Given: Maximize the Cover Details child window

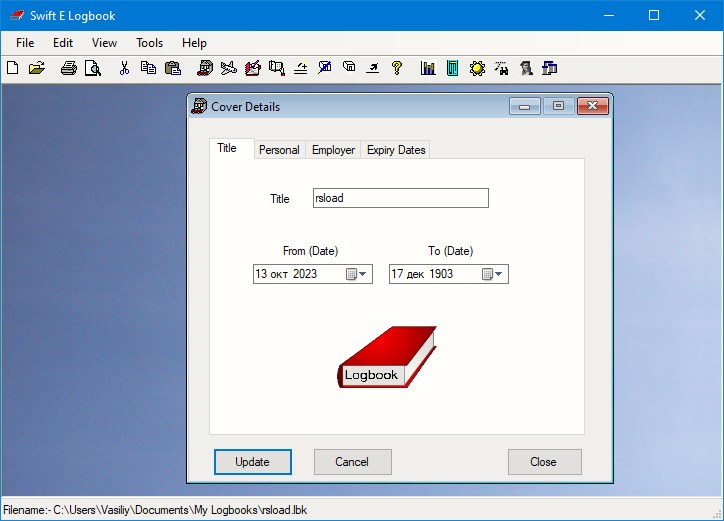Looking at the screenshot, I should (558, 106).
